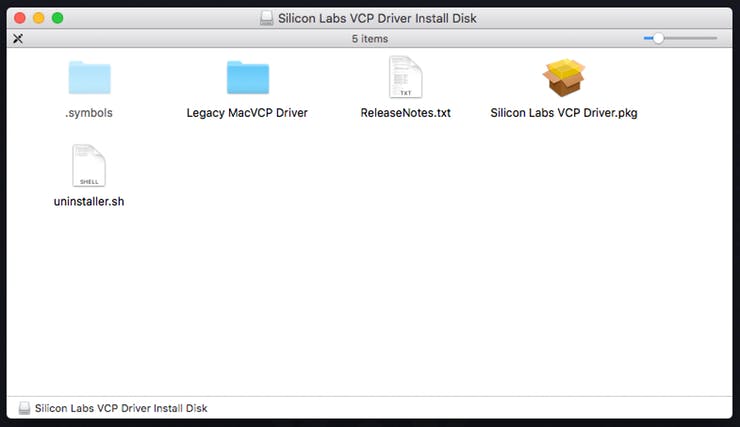The height and width of the screenshot is (427, 740).
Task: Click the disk icon in bottom path bar
Action: [x=24, y=408]
